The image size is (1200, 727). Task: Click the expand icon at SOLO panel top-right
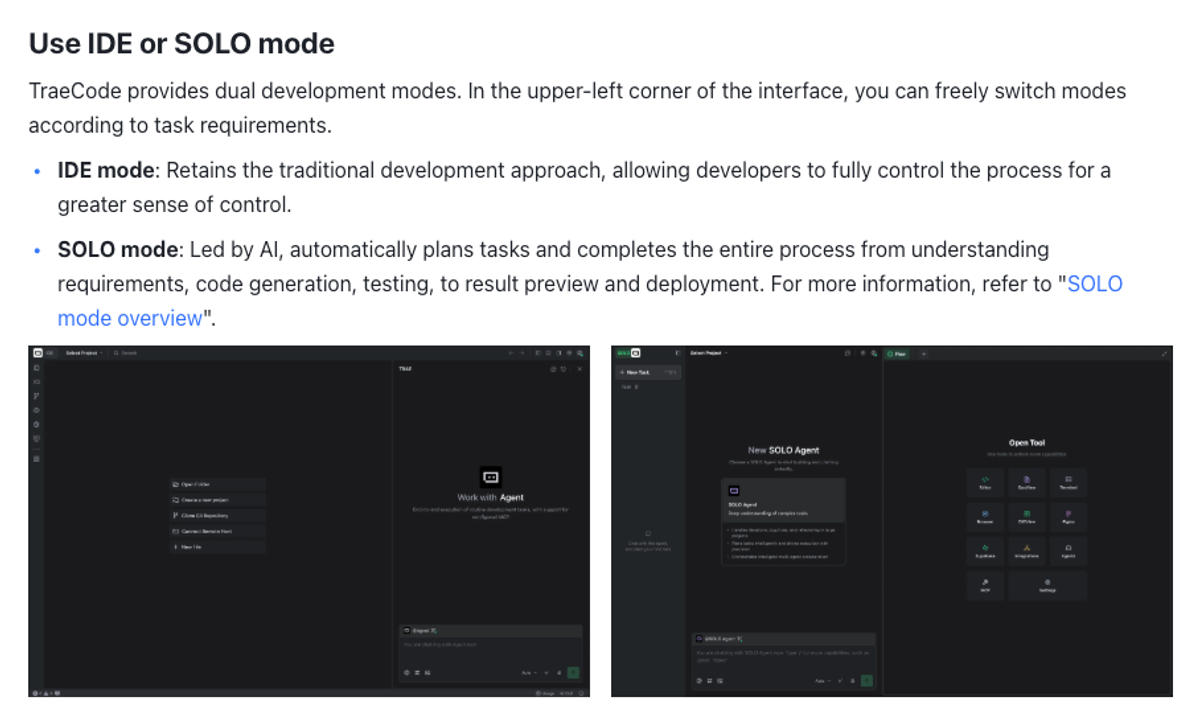(x=1164, y=354)
